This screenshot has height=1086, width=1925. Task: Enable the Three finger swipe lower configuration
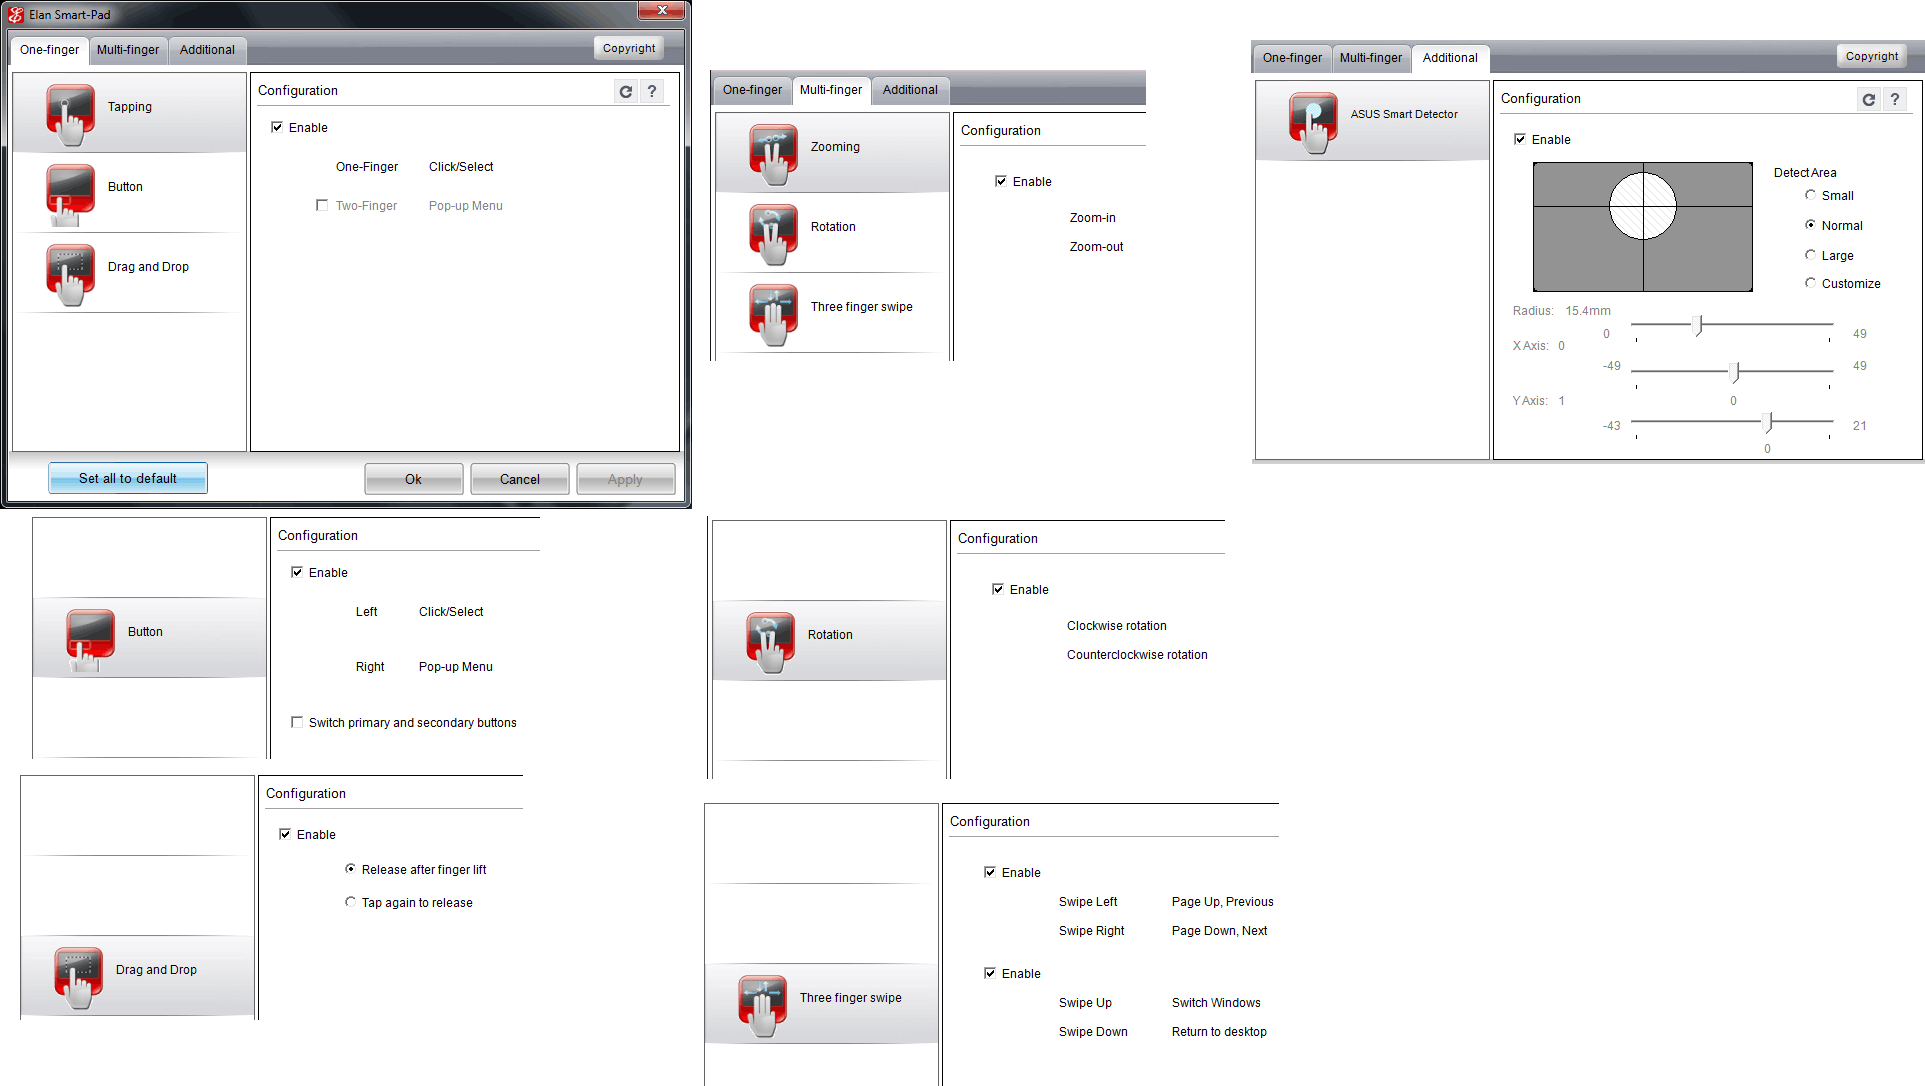pyautogui.click(x=990, y=972)
